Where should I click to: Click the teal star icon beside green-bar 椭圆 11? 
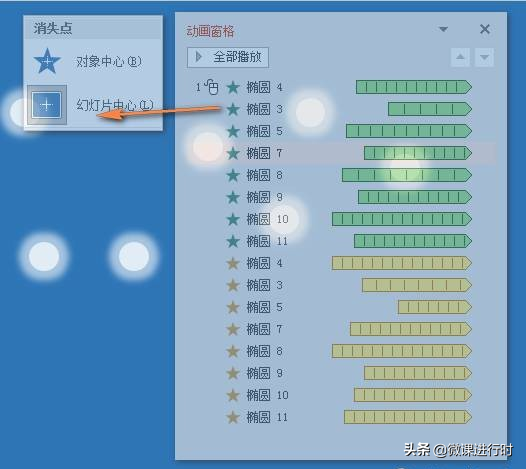233,242
